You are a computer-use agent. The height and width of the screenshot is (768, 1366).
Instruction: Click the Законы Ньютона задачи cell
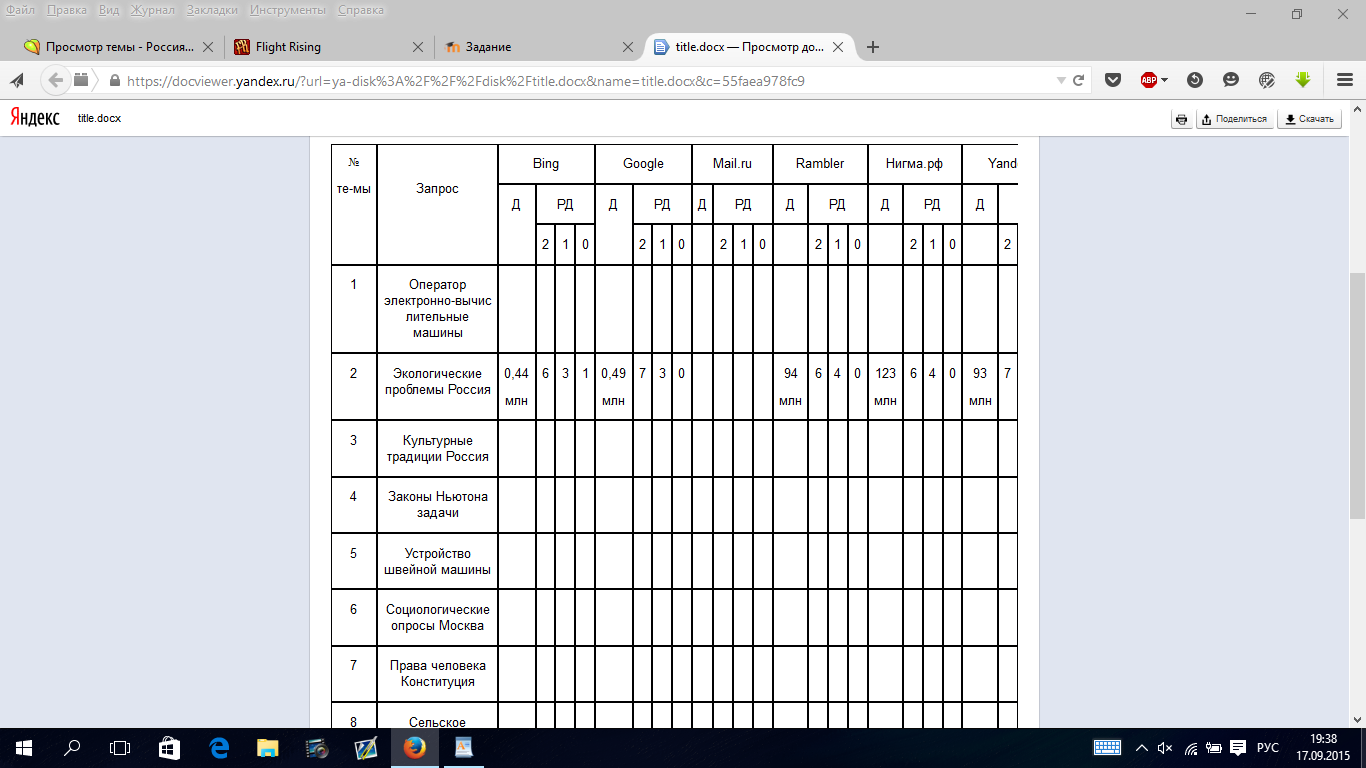(x=437, y=504)
